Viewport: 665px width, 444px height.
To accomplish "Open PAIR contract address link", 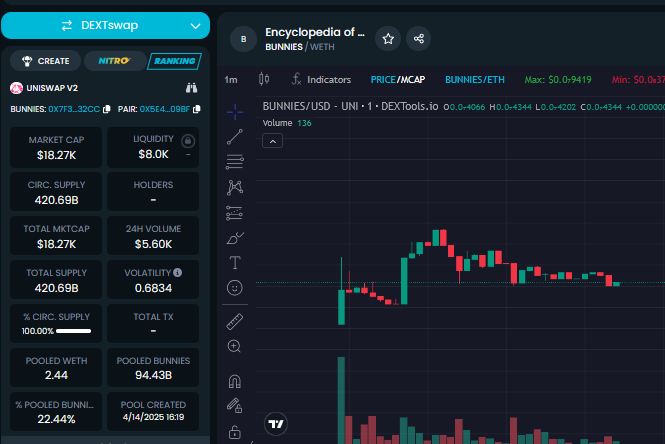I will point(165,109).
